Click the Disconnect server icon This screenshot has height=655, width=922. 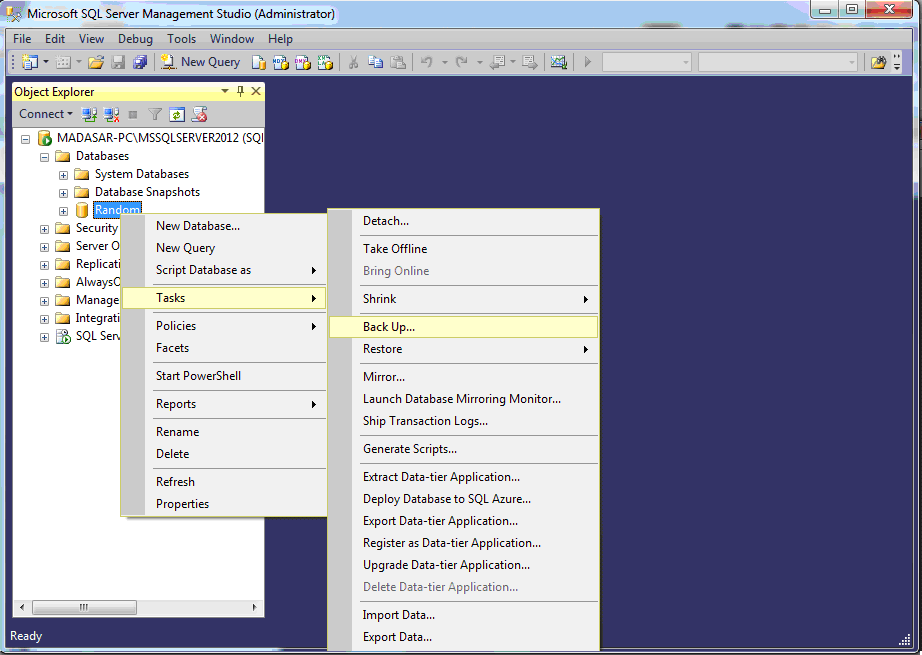pyautogui.click(x=111, y=114)
